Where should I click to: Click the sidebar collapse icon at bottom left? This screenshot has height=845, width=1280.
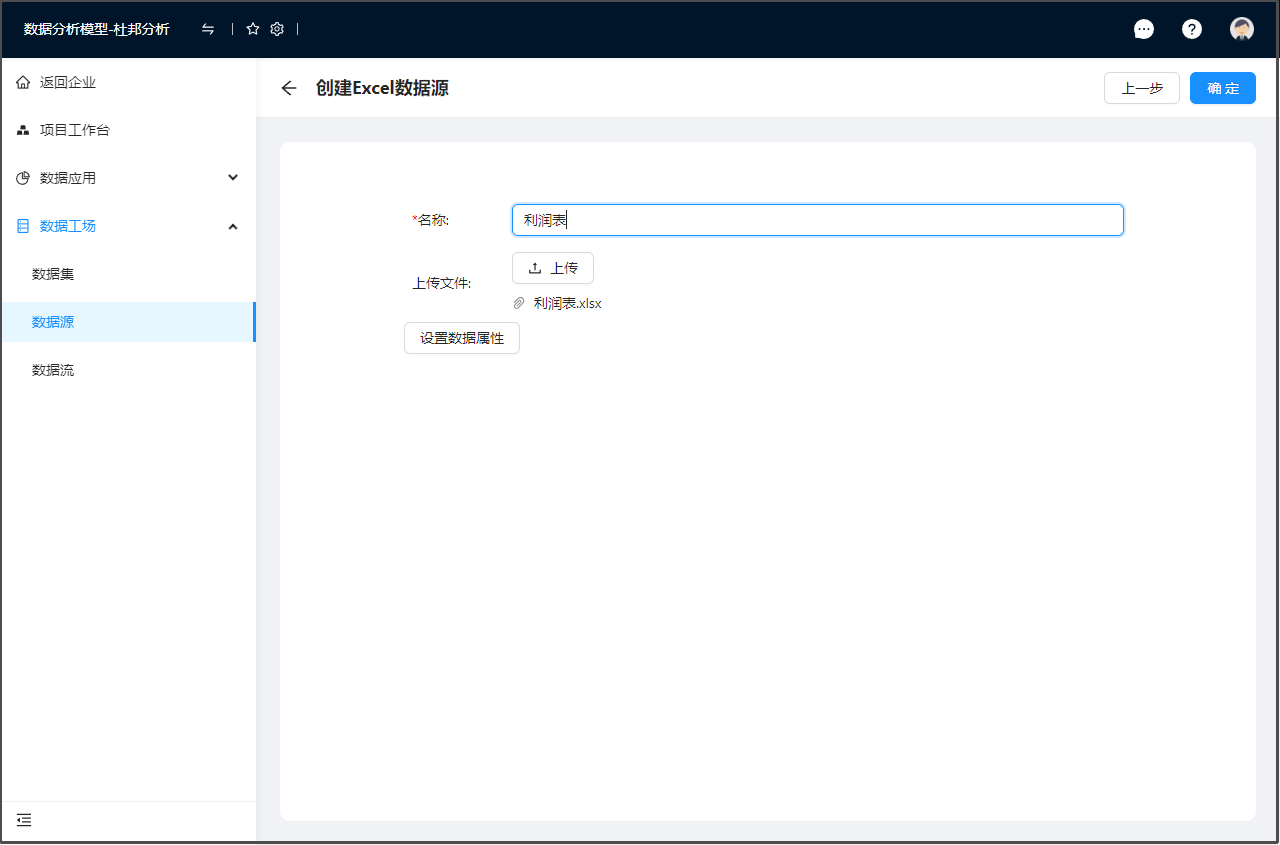pyautogui.click(x=23, y=820)
